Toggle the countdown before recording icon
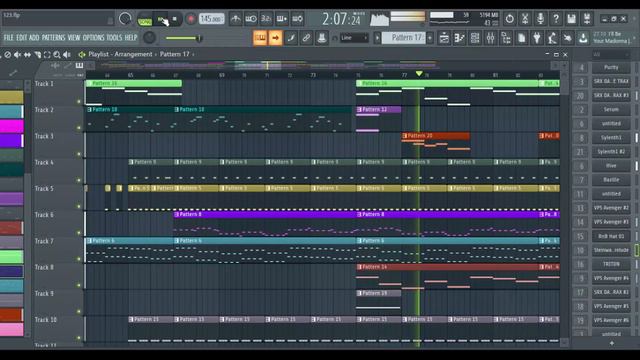Image resolution: width=640 pixels, height=360 pixels. [266, 19]
